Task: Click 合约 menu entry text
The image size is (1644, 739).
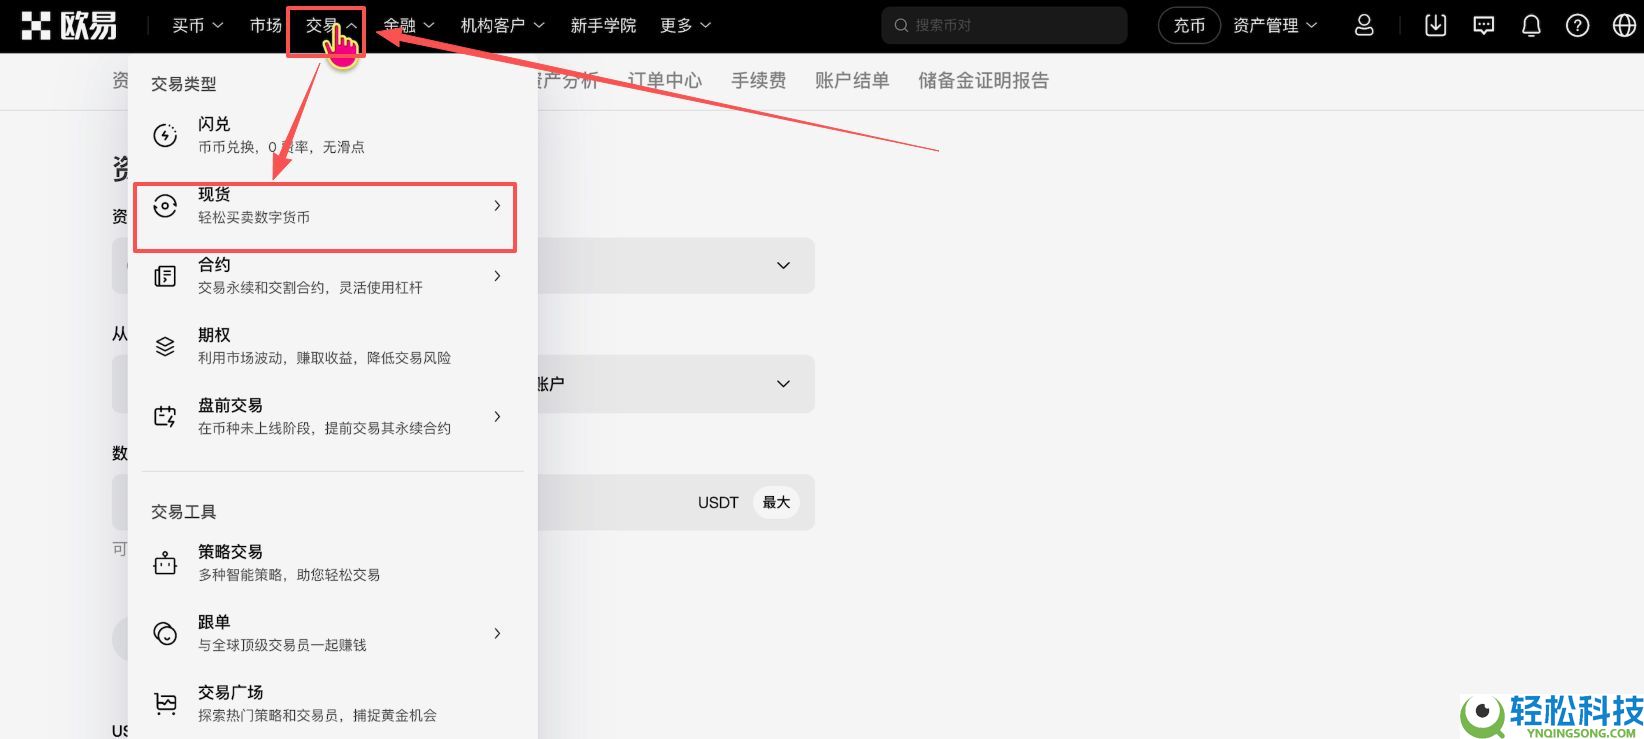Action: (x=214, y=265)
